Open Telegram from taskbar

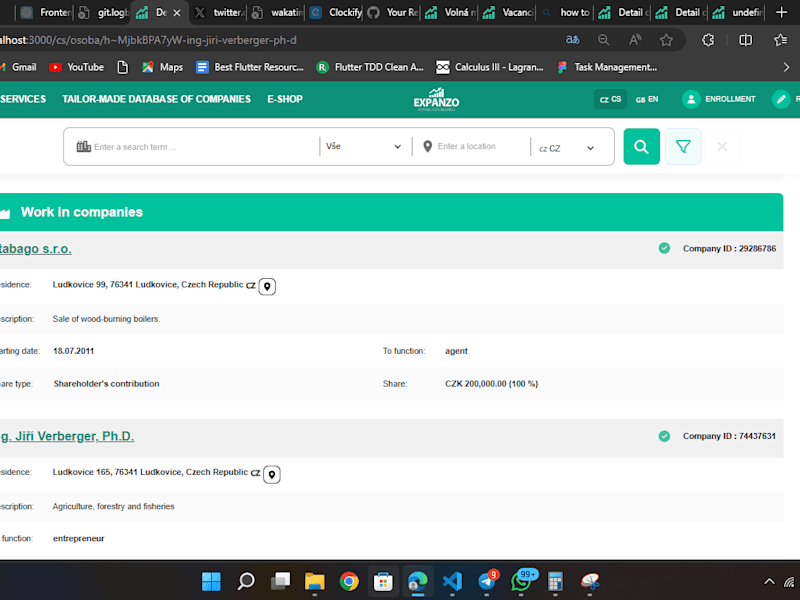click(487, 581)
